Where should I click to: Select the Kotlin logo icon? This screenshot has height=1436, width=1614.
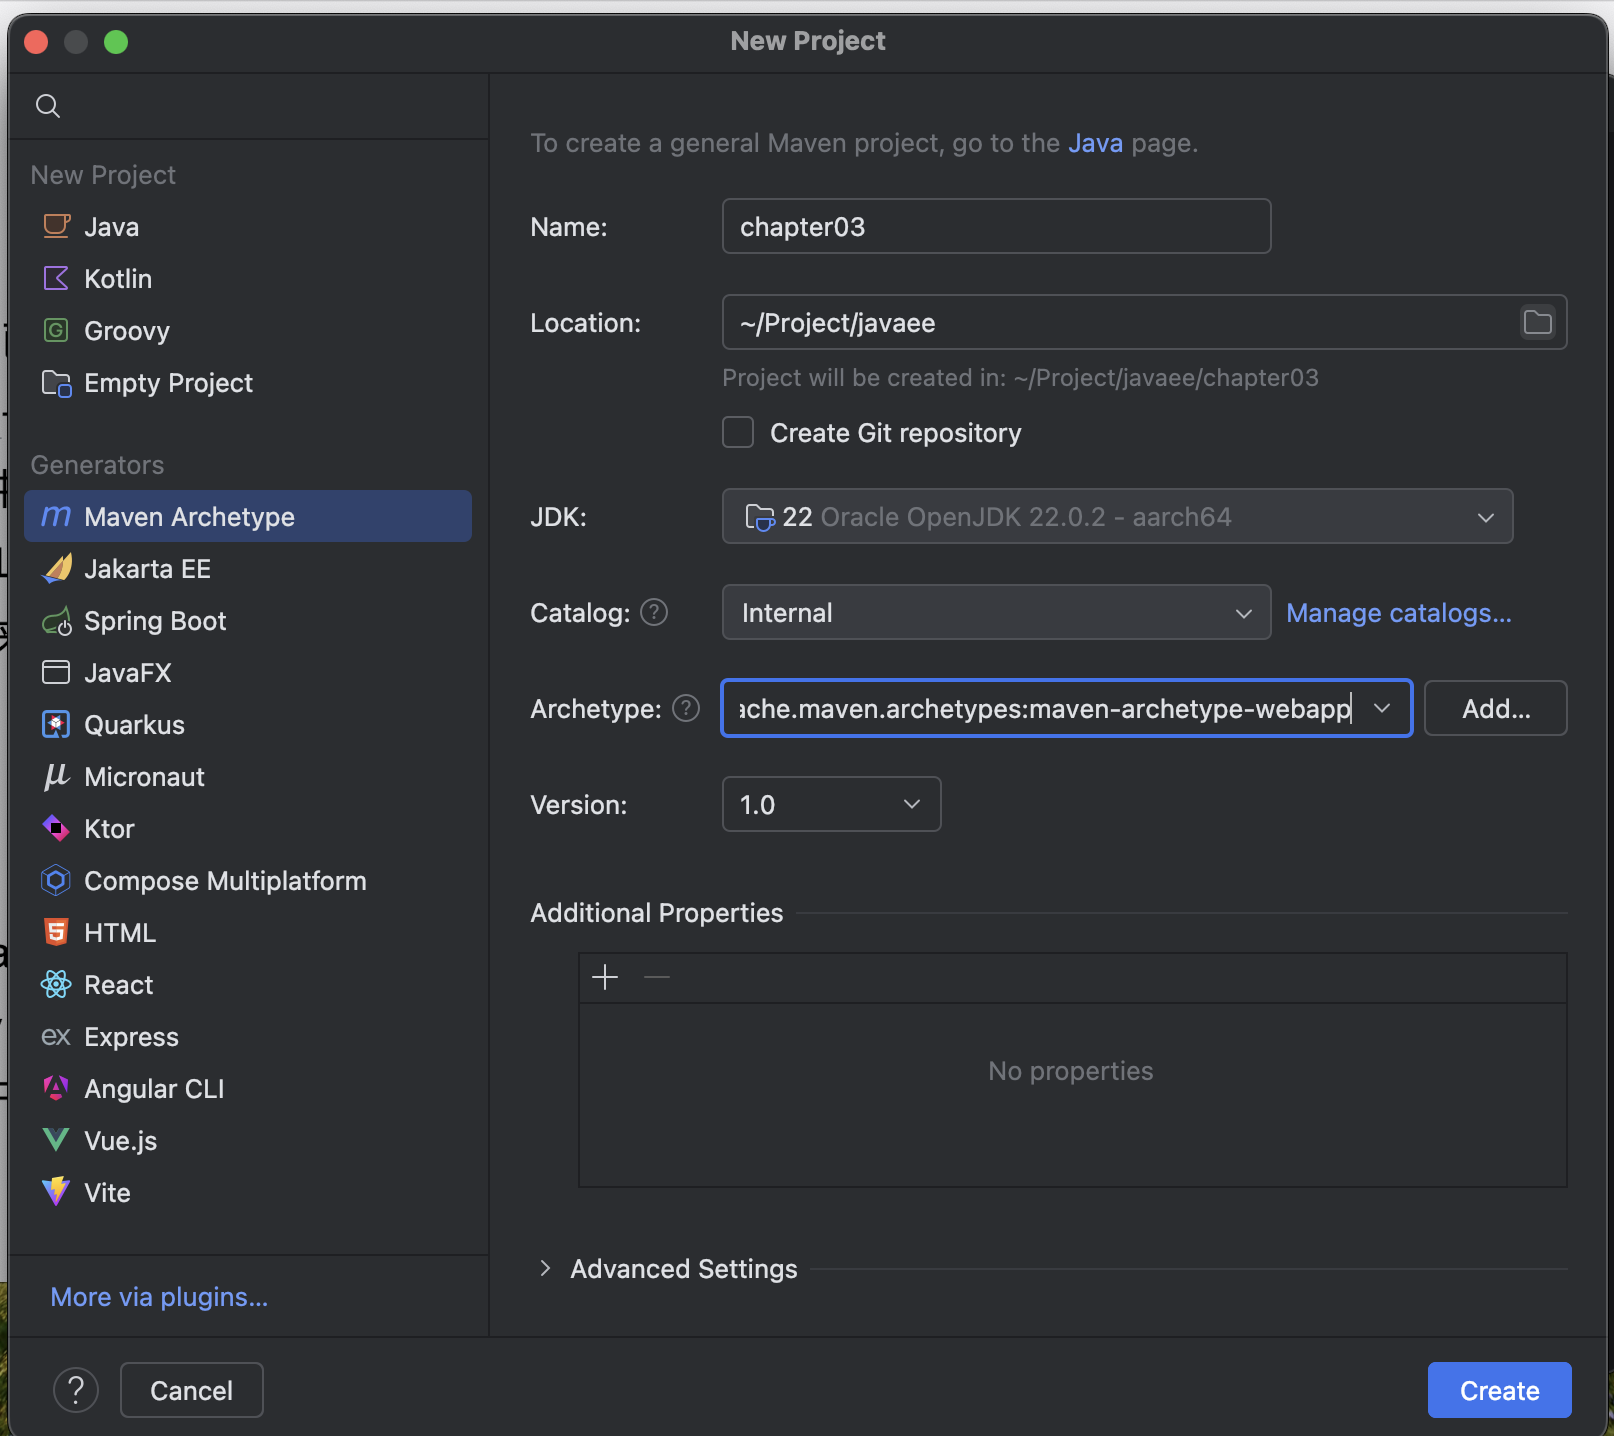pos(56,278)
